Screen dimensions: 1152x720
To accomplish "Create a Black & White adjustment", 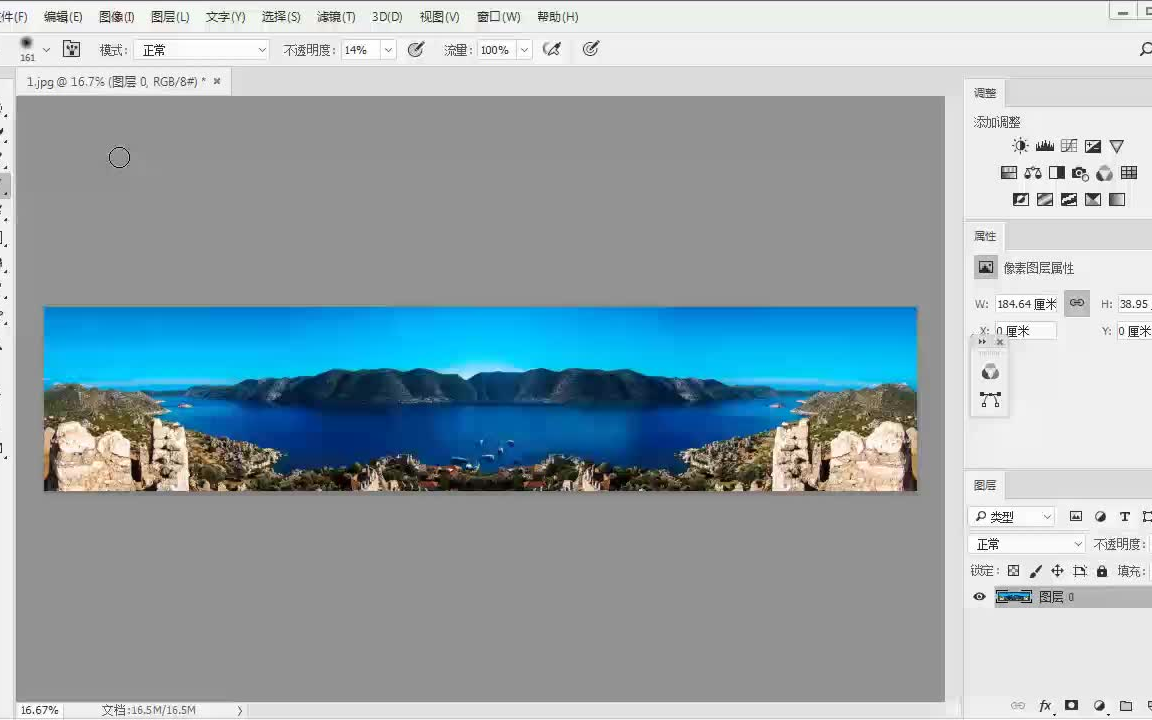I will point(1056,172).
